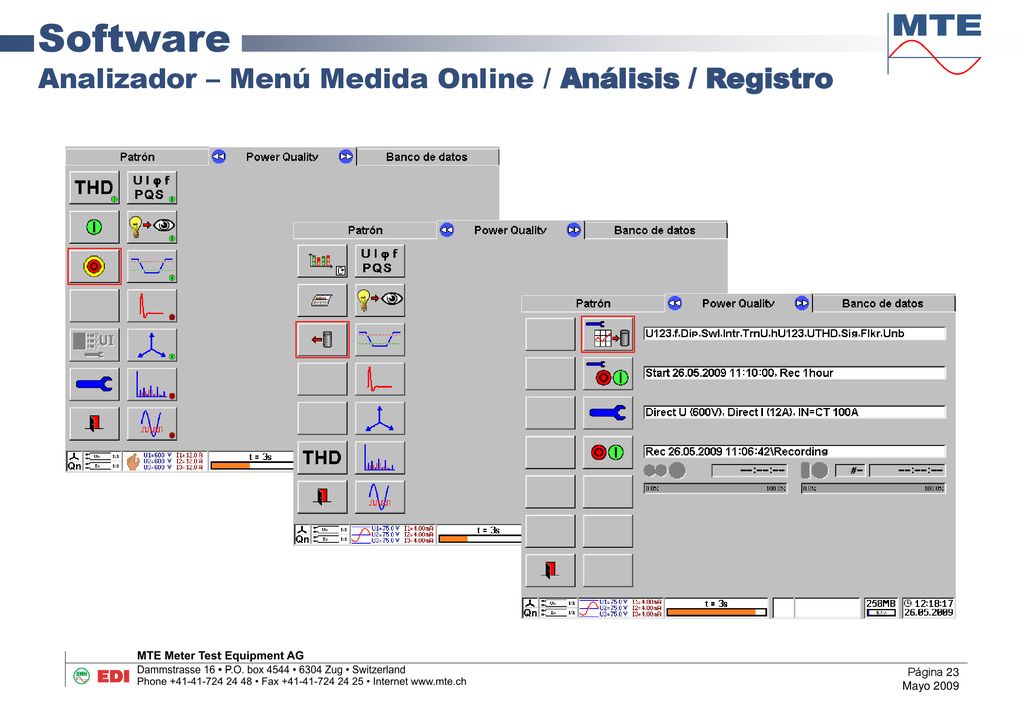The image size is (1024, 724).
Task: Open voltage dip waveform in middle window
Action: click(x=379, y=339)
